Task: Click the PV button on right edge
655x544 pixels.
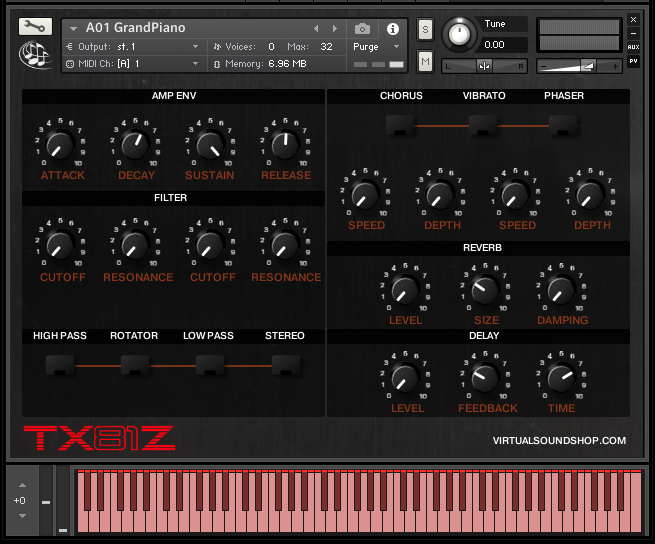Action: pyautogui.click(x=633, y=61)
